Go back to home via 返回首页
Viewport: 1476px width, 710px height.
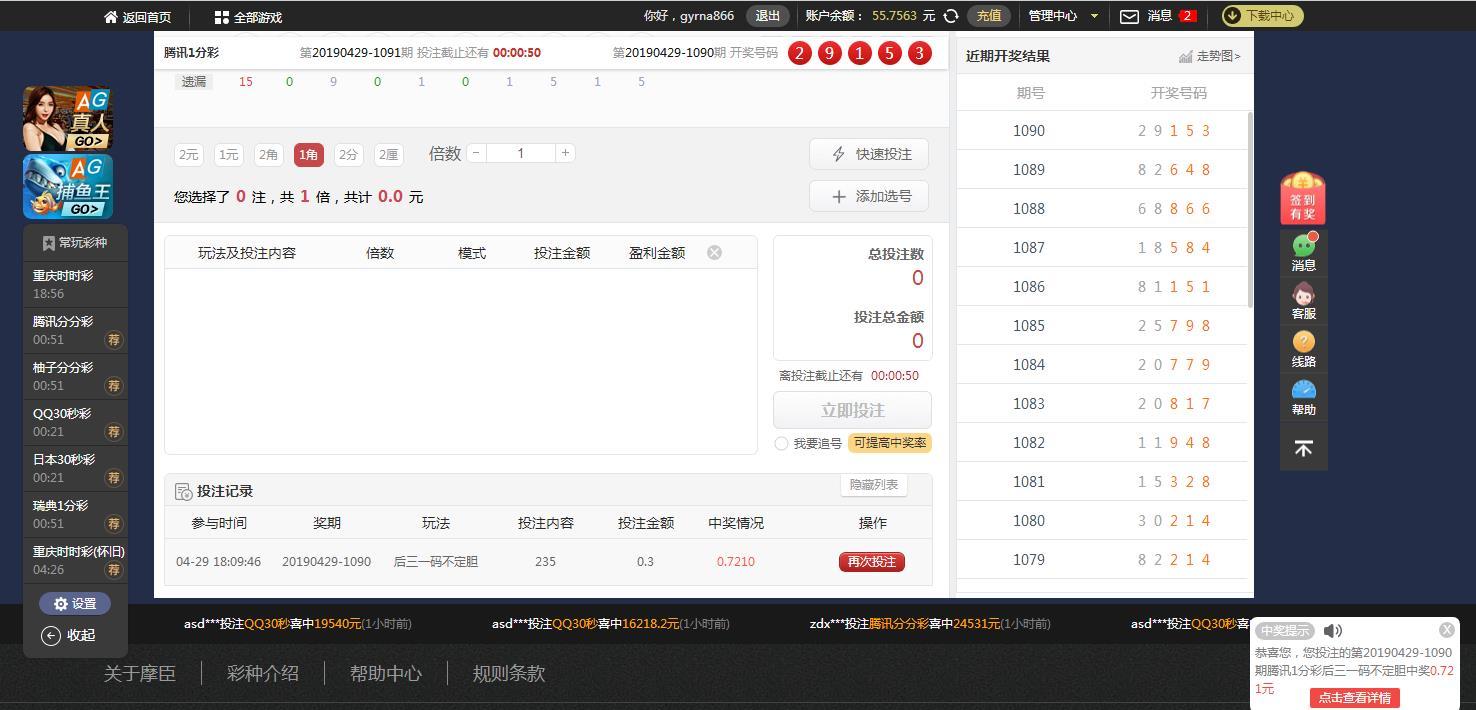coord(137,17)
